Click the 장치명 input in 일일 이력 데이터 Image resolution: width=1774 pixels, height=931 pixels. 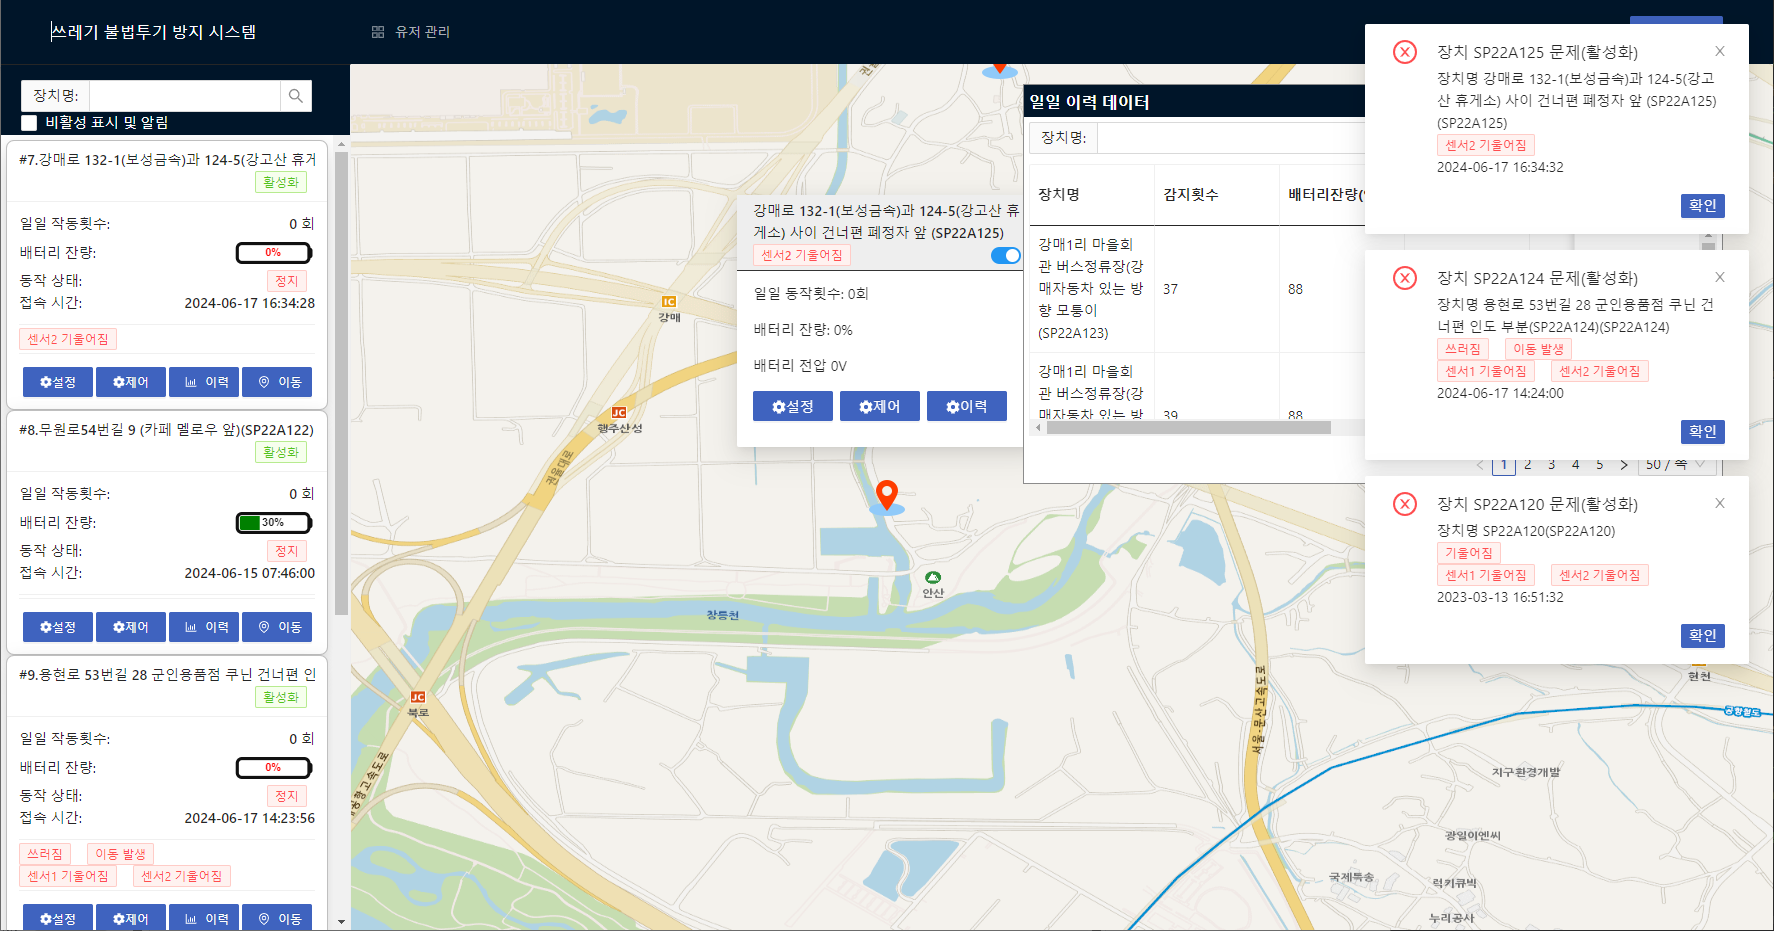1231,137
